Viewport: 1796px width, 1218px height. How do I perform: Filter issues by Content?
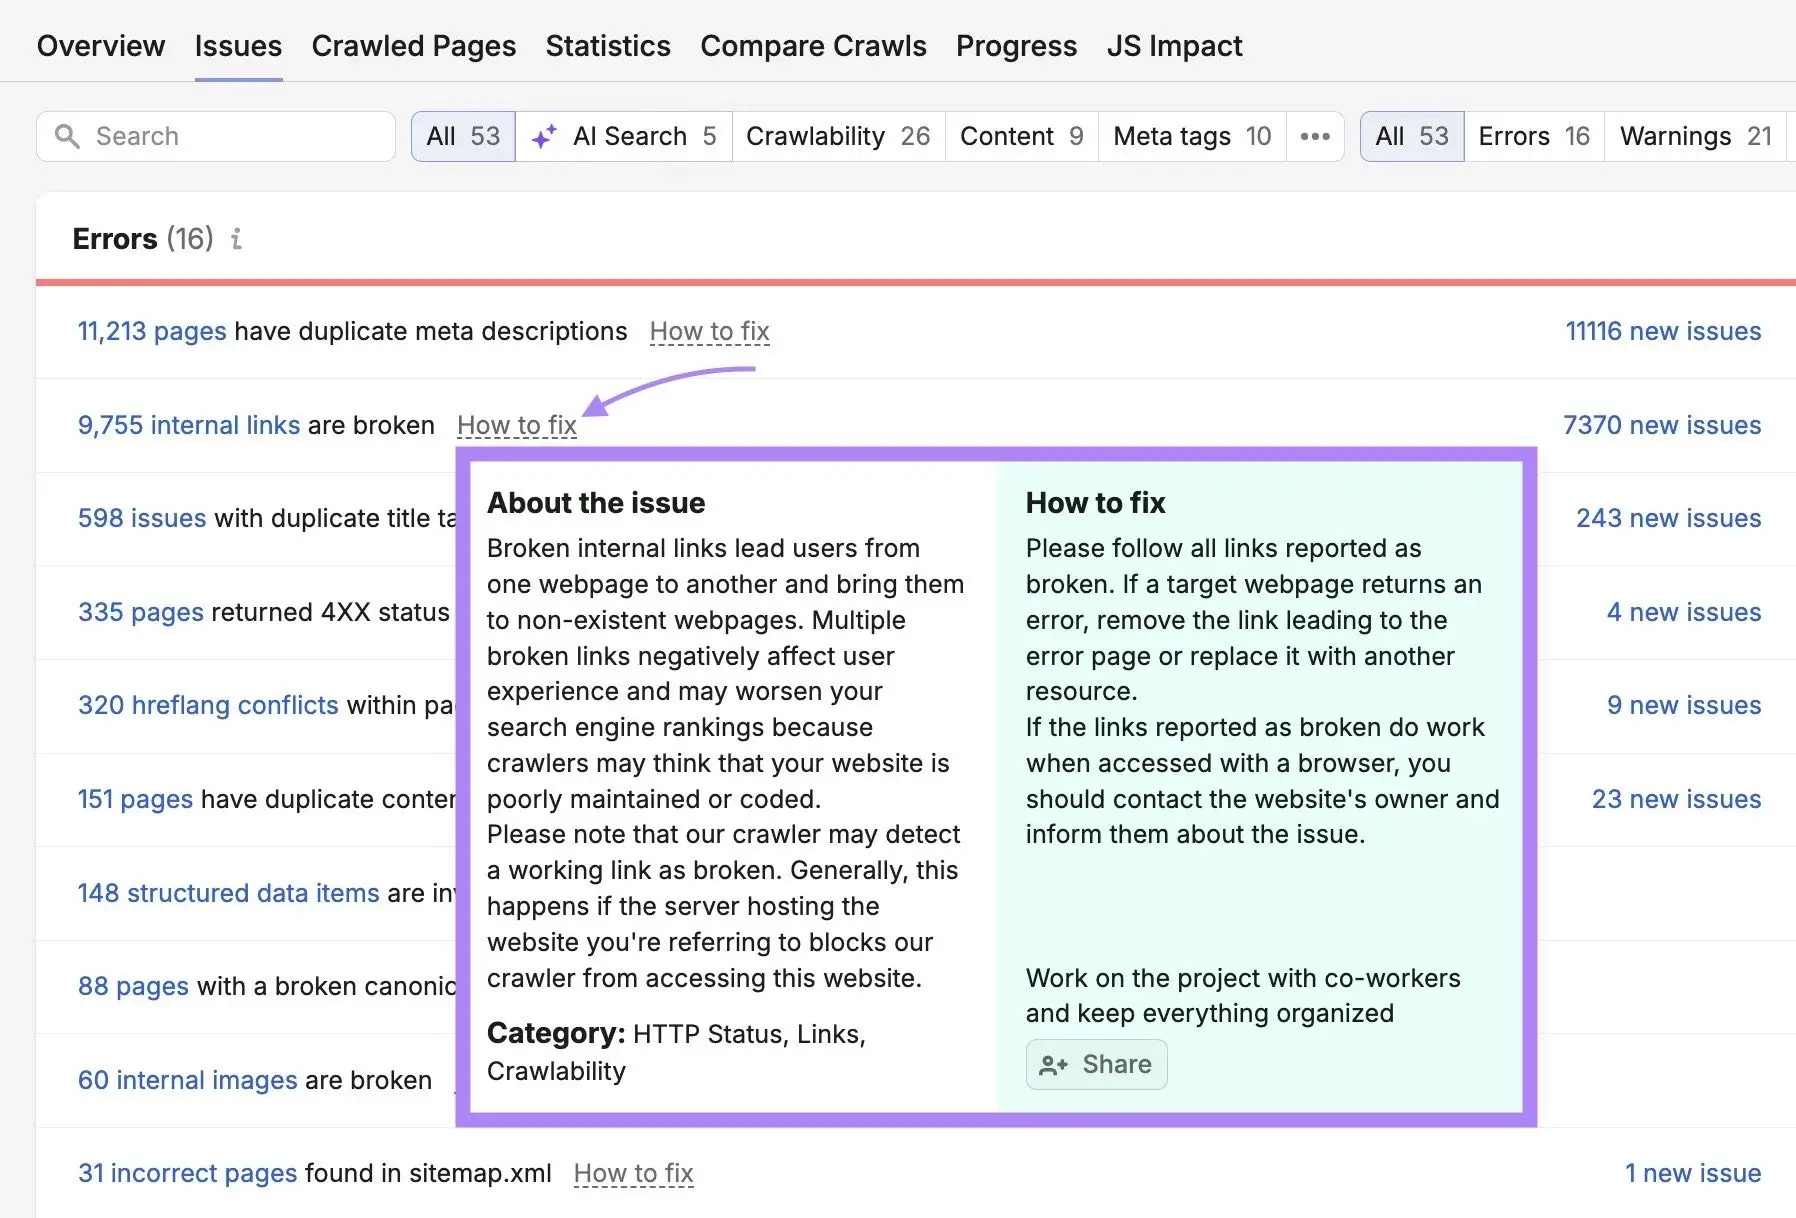point(1021,136)
